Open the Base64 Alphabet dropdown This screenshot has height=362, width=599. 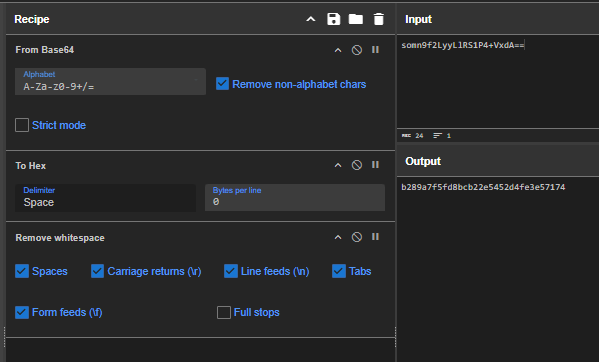[x=110, y=81]
